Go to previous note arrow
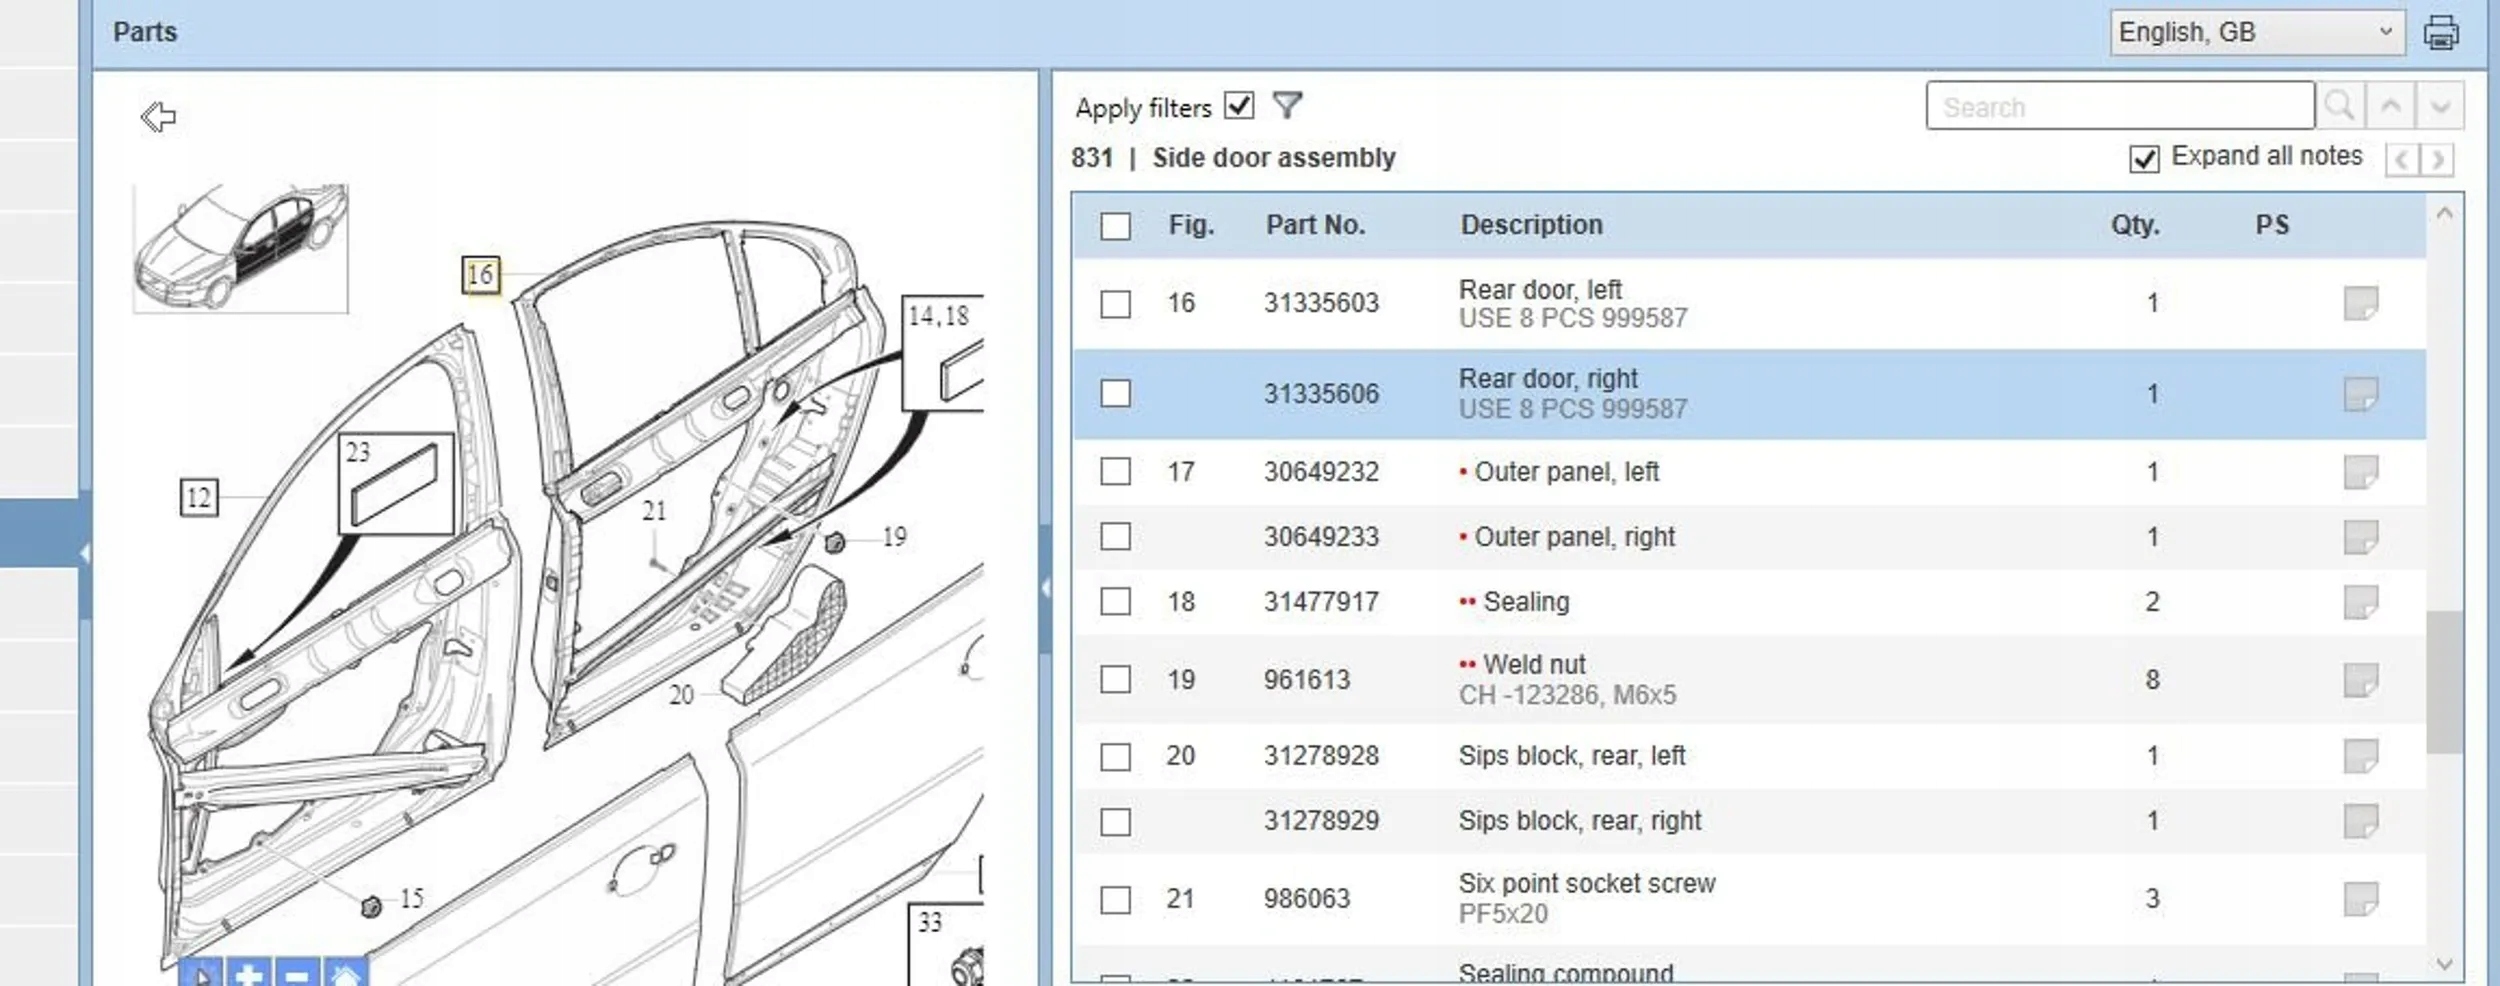This screenshot has height=986, width=2500. (2401, 159)
